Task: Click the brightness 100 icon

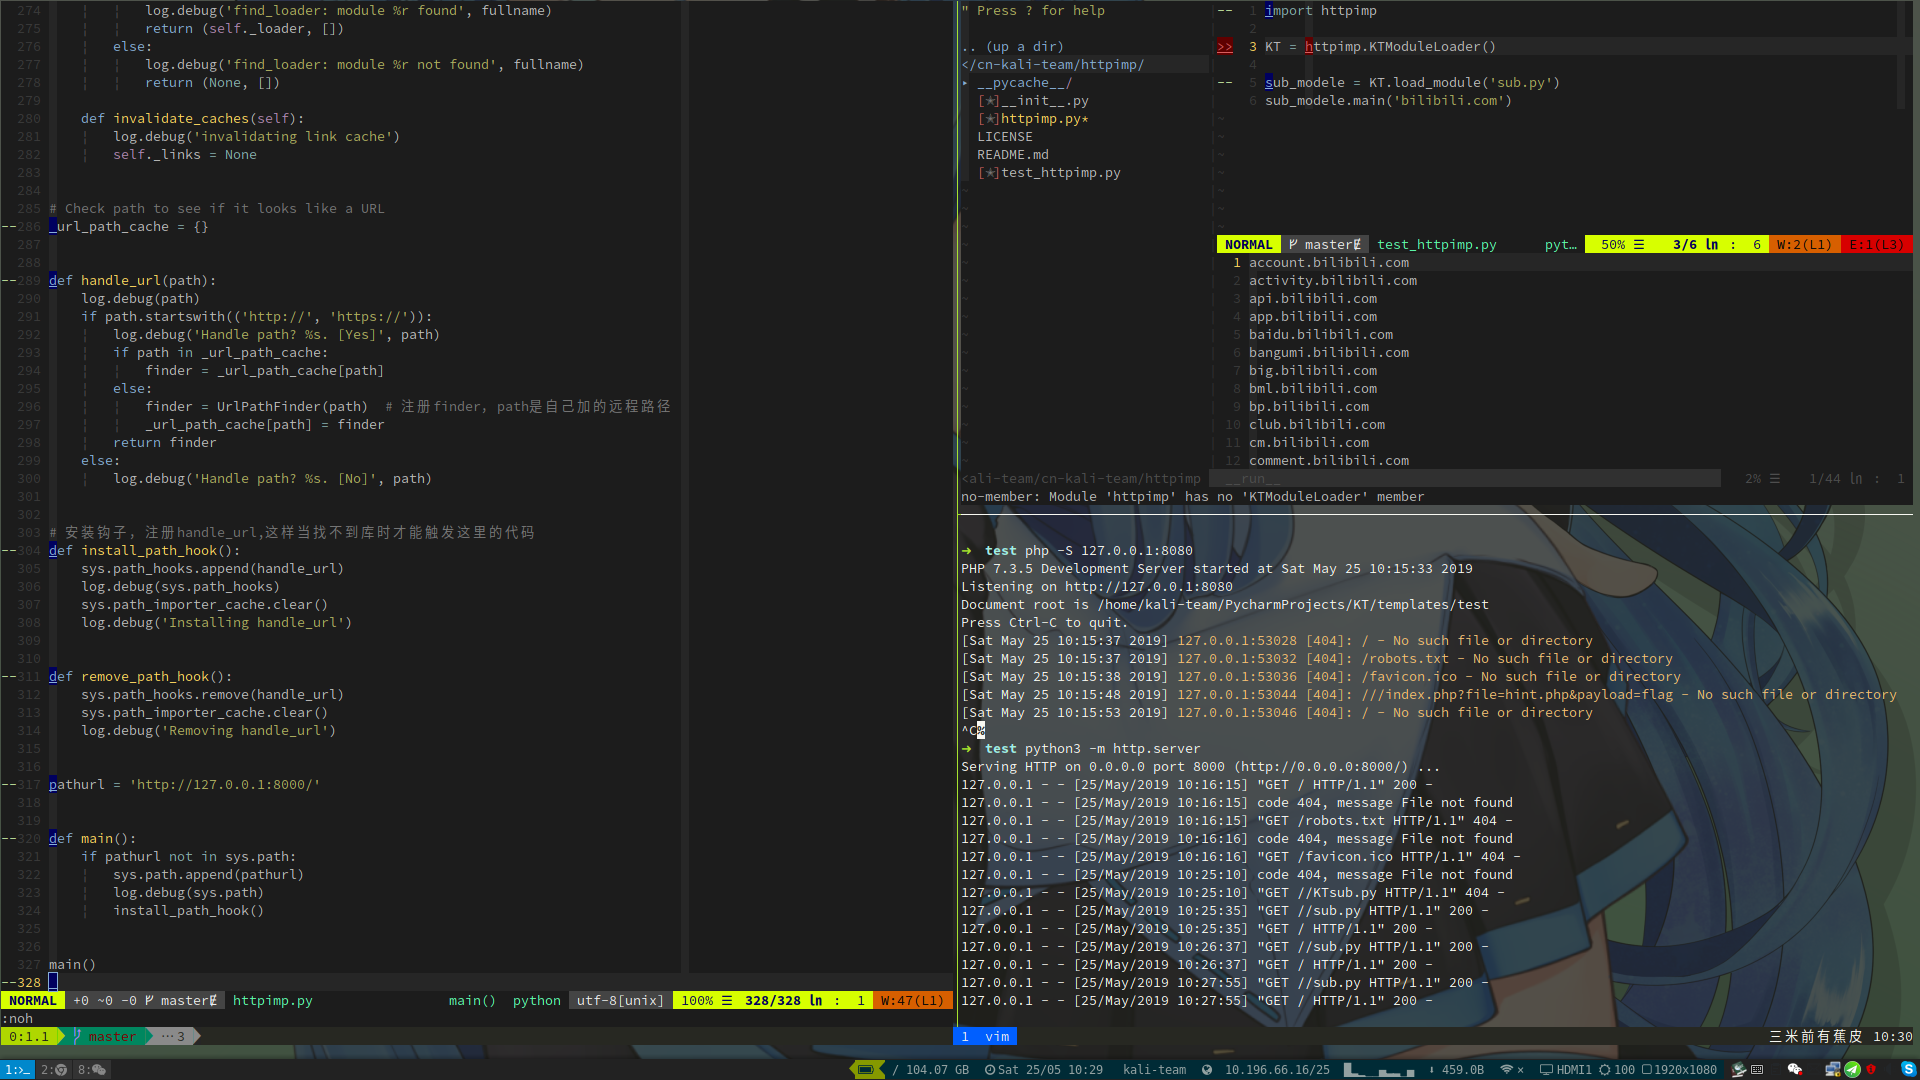Action: pyautogui.click(x=1604, y=1069)
